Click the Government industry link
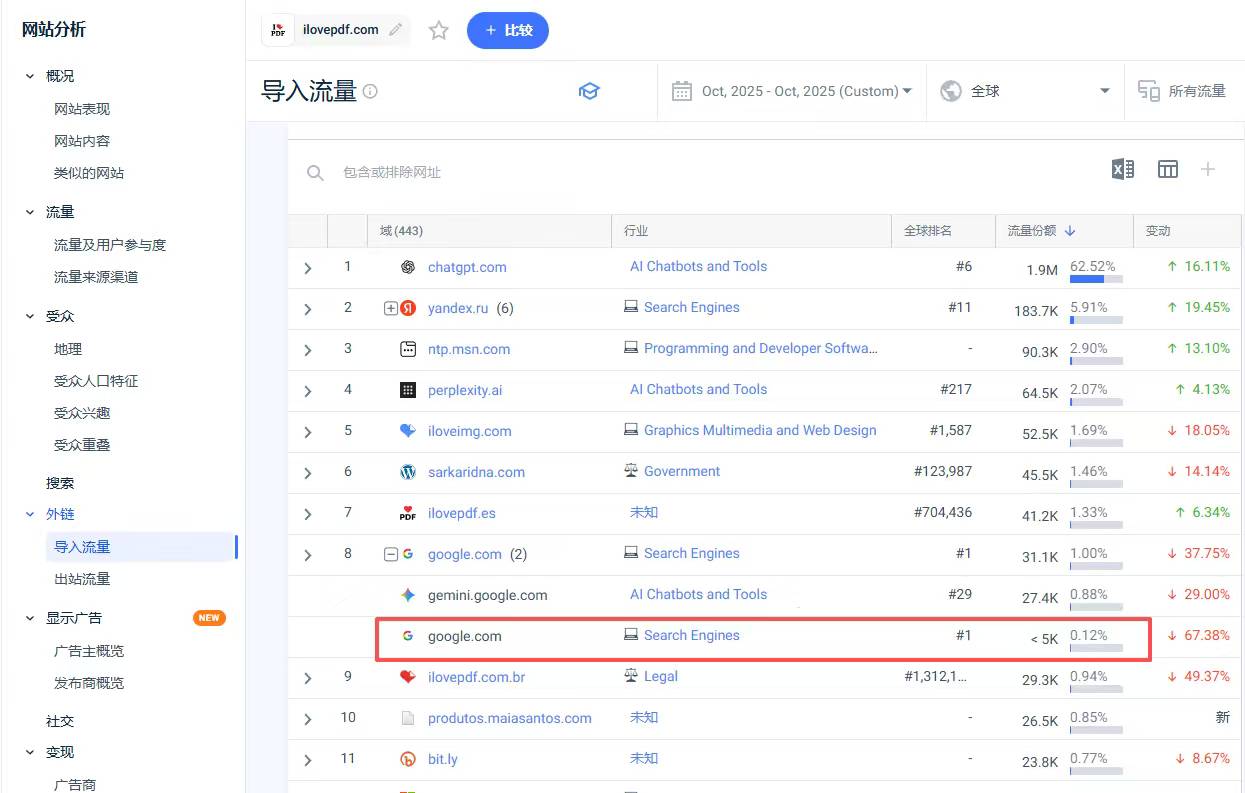The height and width of the screenshot is (793, 1245). [x=682, y=472]
